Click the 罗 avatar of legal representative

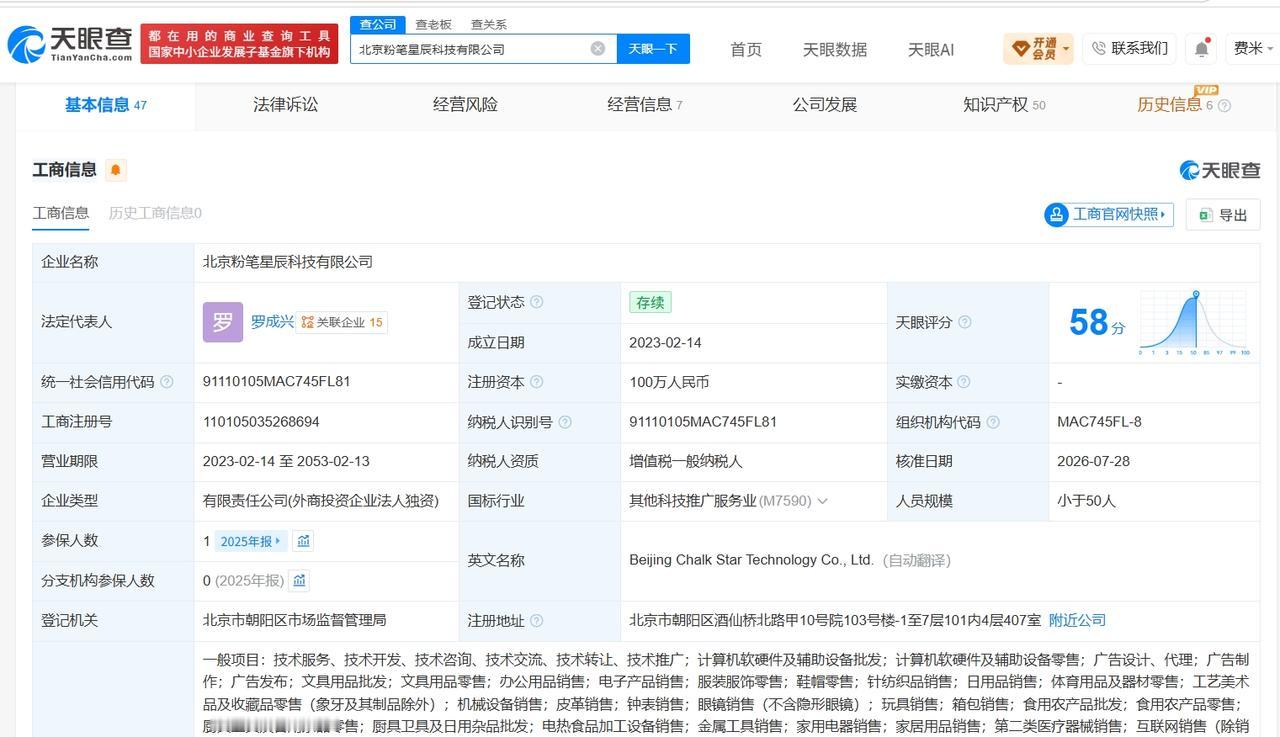[222, 322]
